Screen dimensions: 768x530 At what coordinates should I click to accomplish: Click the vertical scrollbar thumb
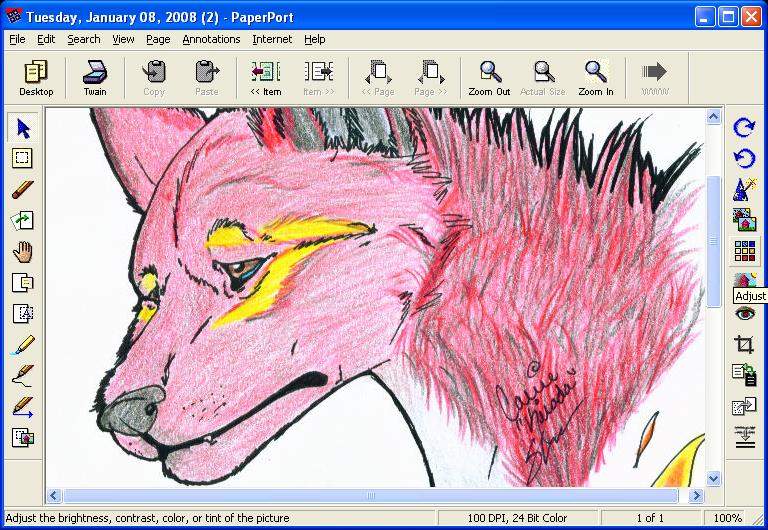tap(713, 241)
